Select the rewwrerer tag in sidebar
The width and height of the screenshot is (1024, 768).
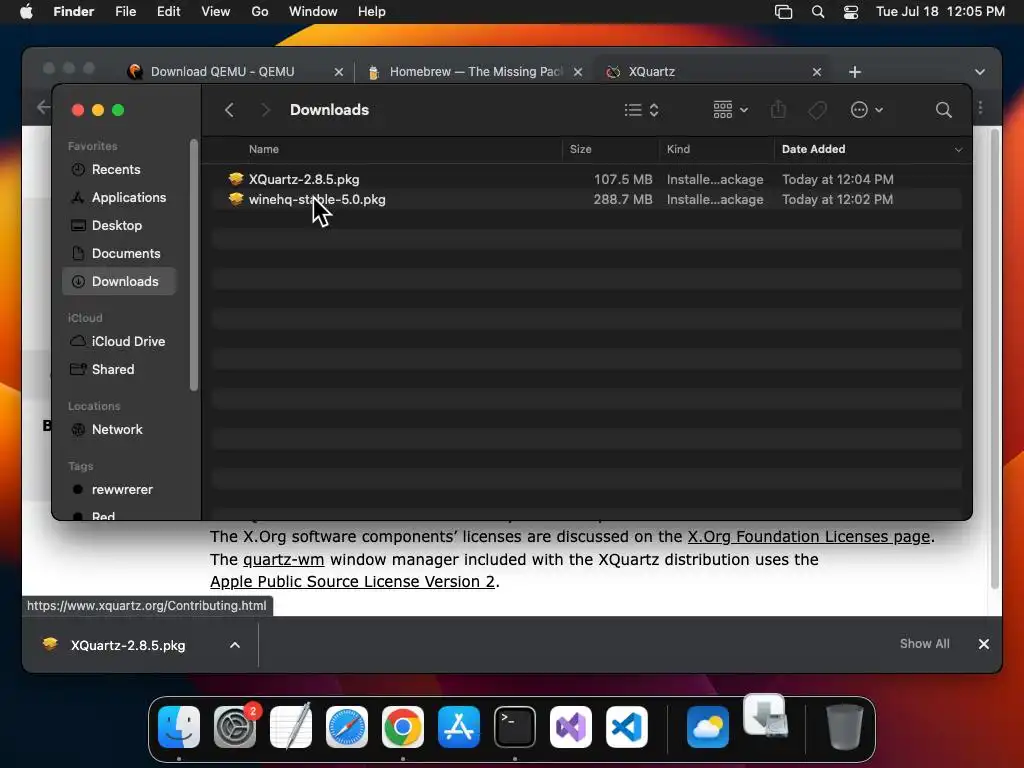[x=119, y=490]
